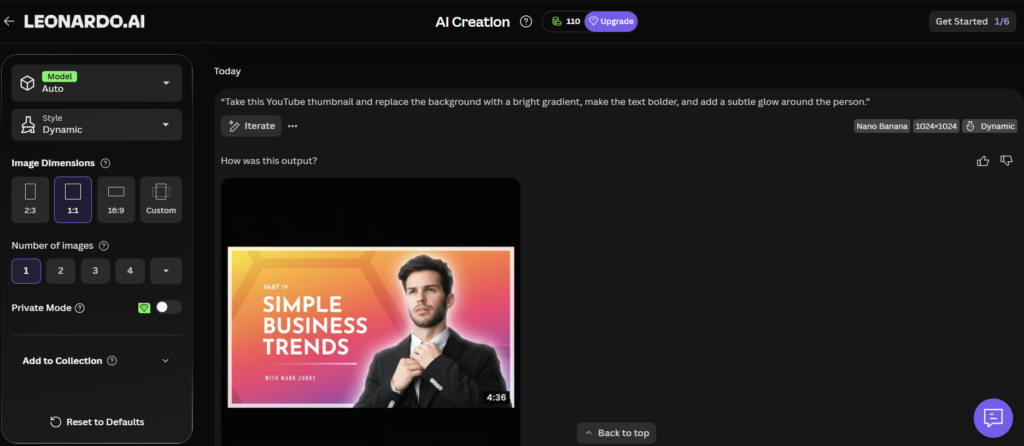Open the help icon next to AI Creation

(526, 22)
